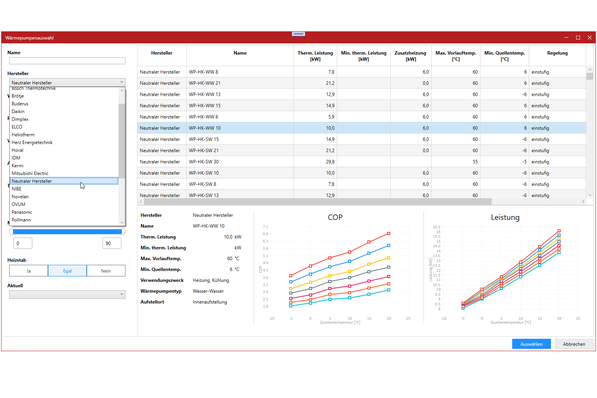This screenshot has height=398, width=597.
Task: Click the scroll right arrow of table
Action: pos(583,201)
